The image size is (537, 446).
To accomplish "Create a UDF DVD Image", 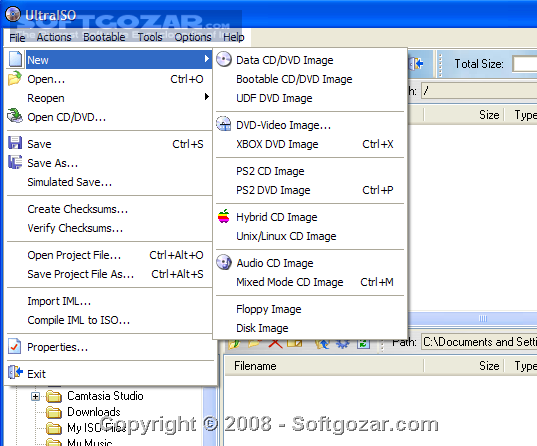I will (x=310, y=98).
